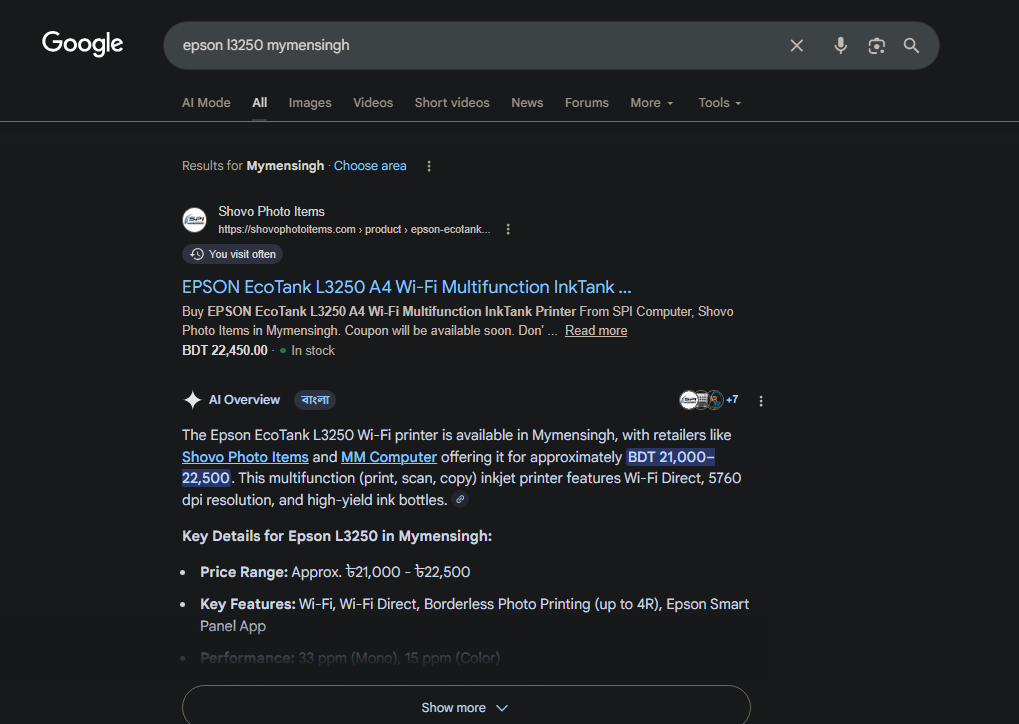Click the magnifier search icon
Viewport: 1019px width, 724px height.
coord(911,46)
